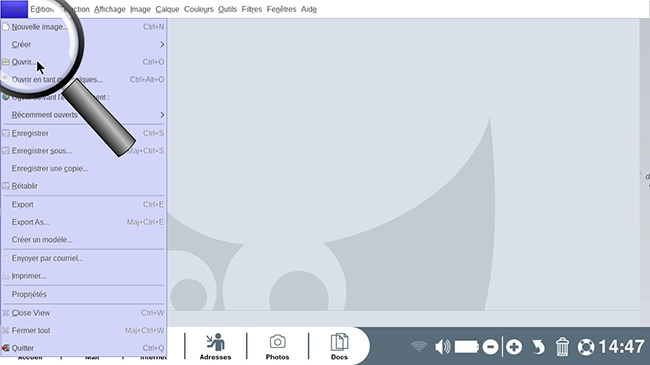Open the Outils menu

227,9
